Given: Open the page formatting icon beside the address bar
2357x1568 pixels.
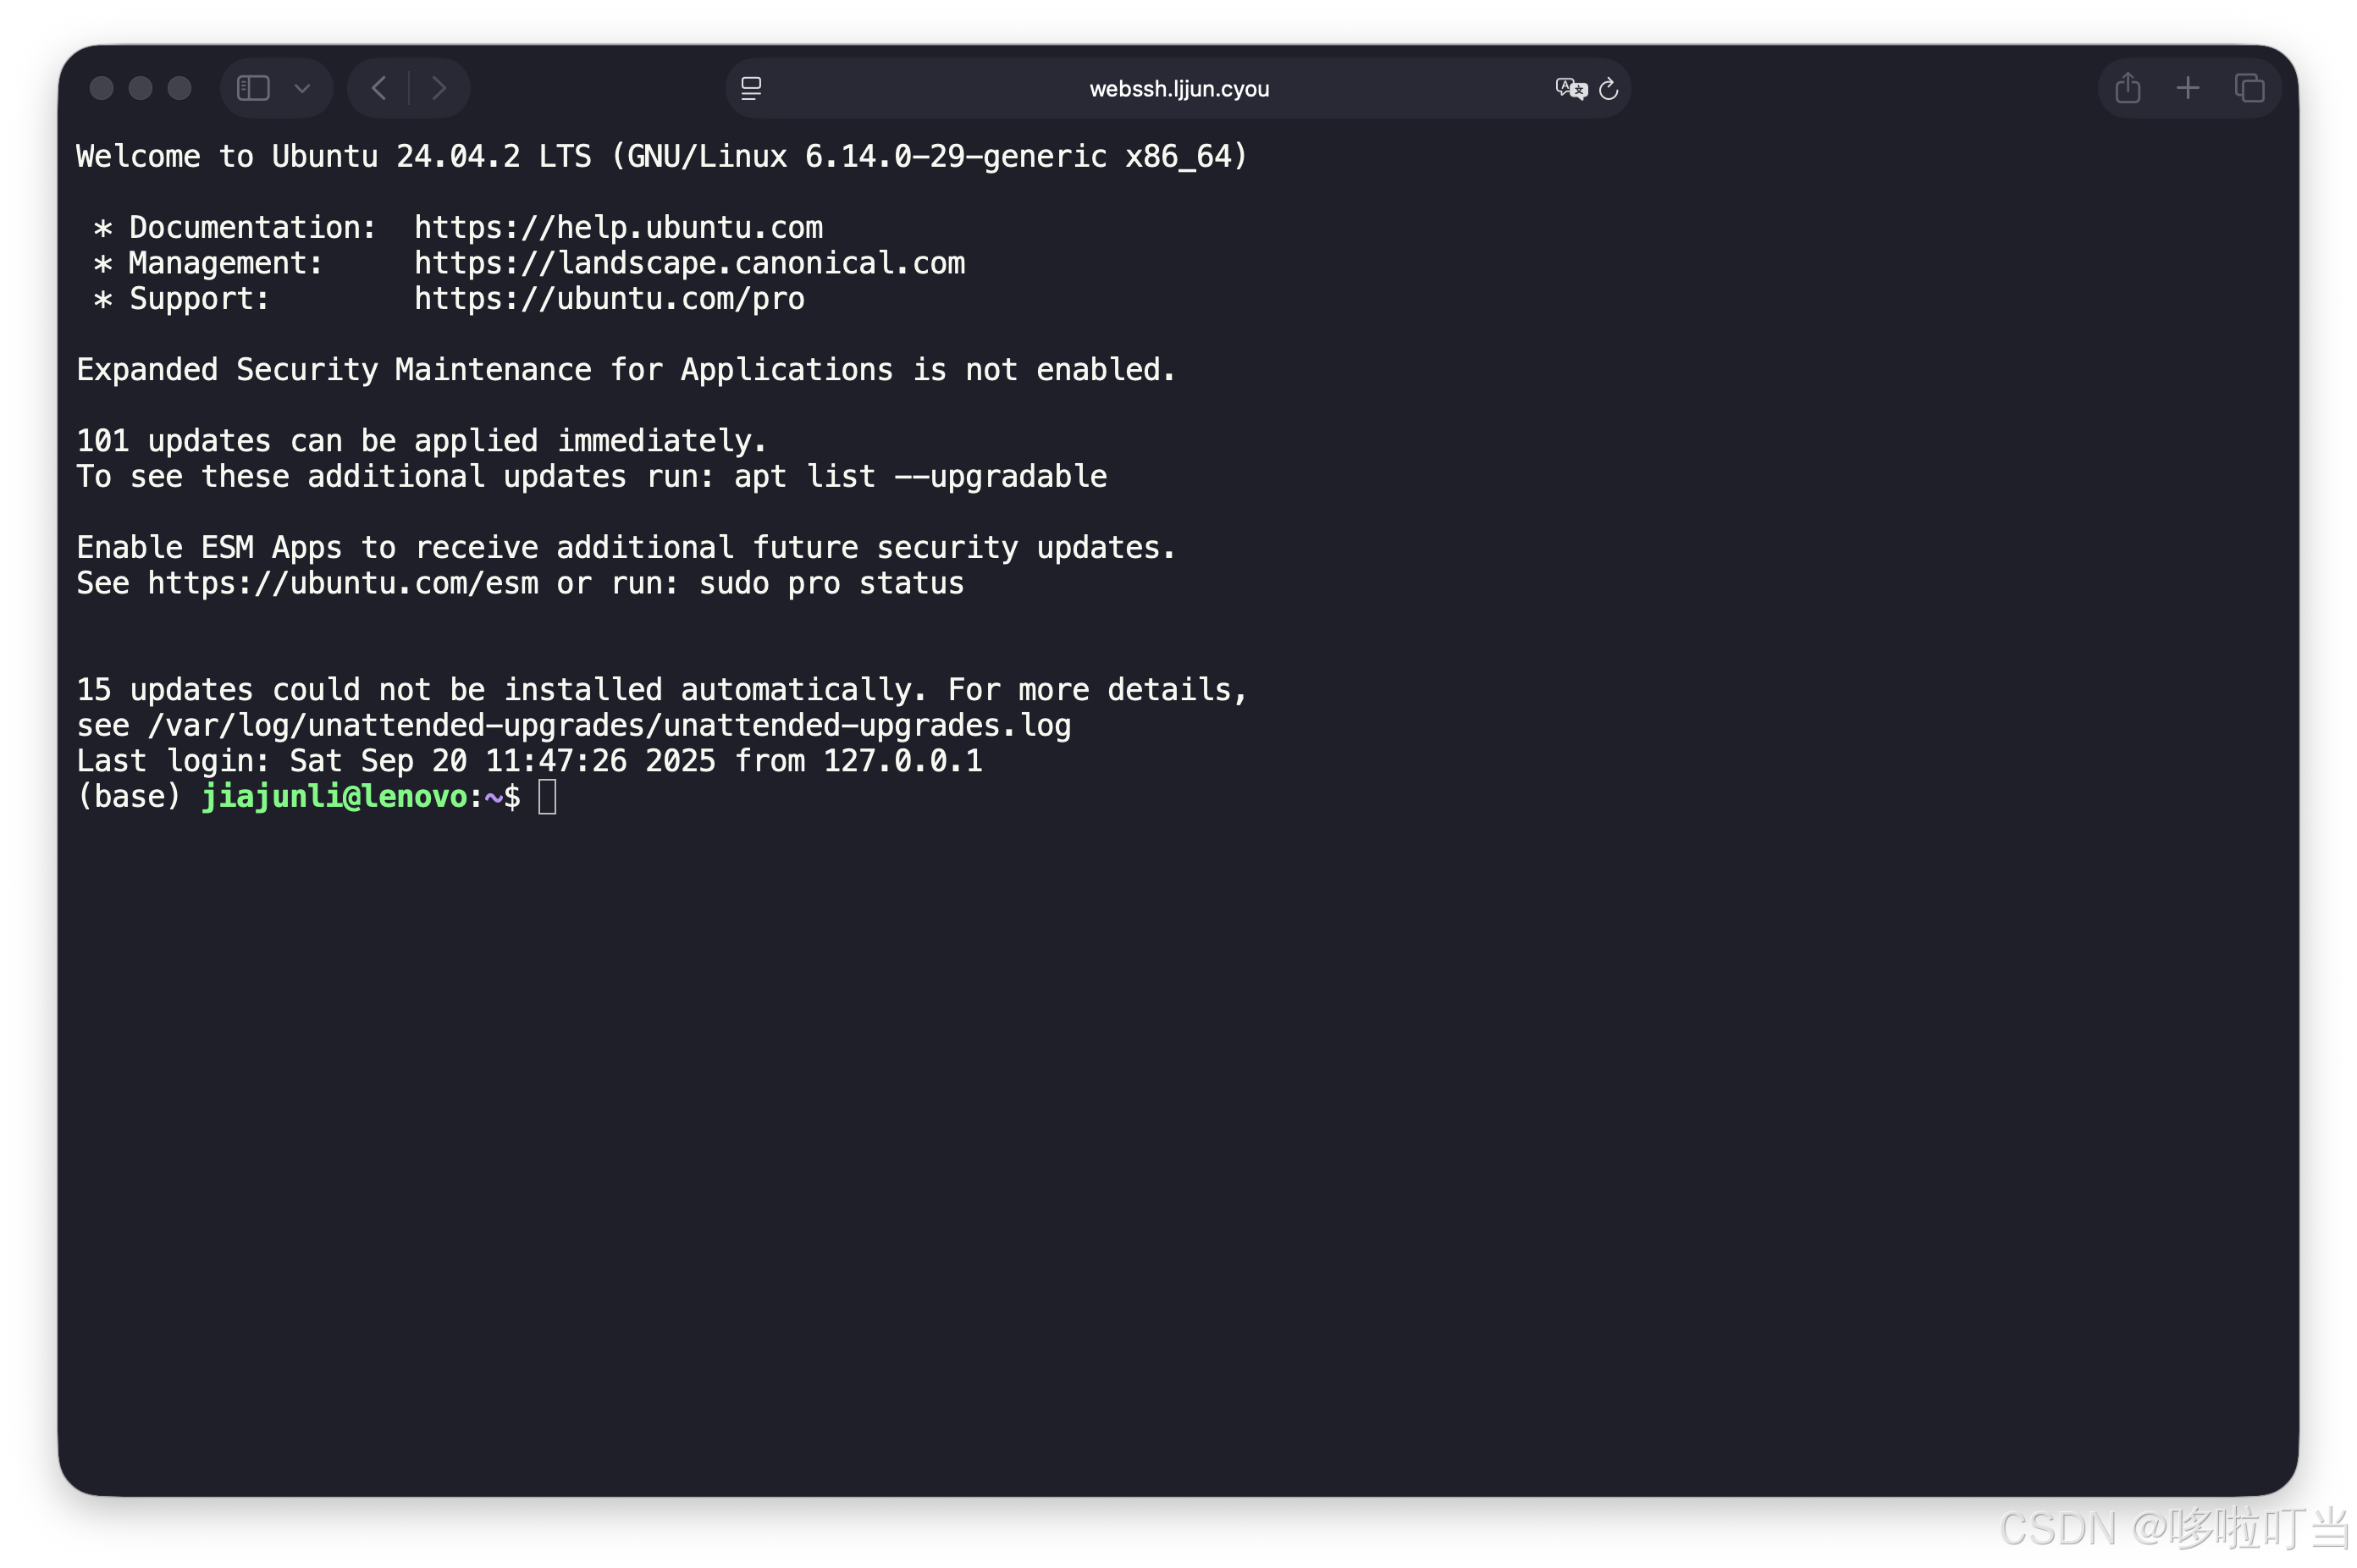Looking at the screenshot, I should pos(749,88).
